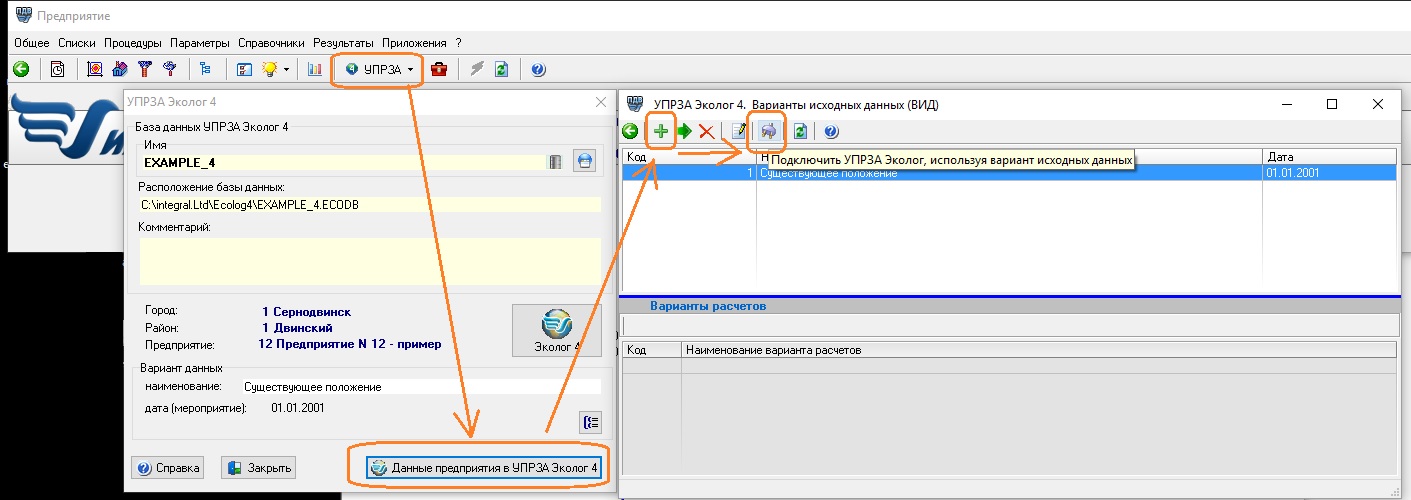Click the large Эколог 4 launch button

pyautogui.click(x=556, y=330)
